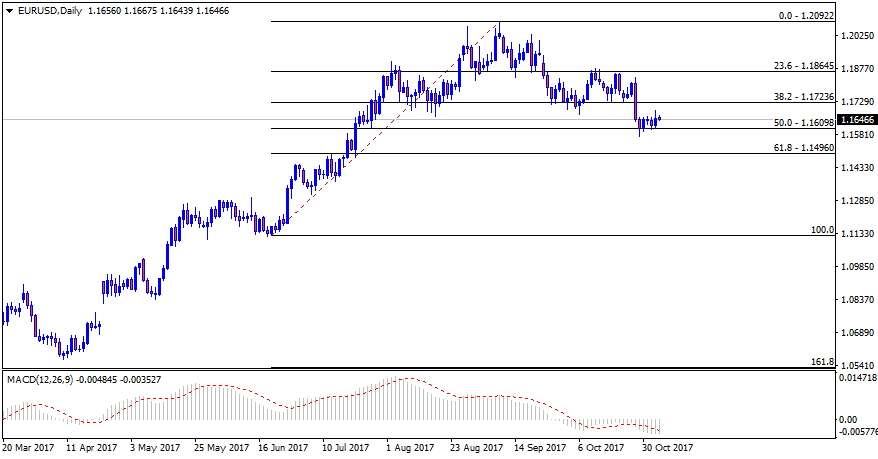The height and width of the screenshot is (459, 878).
Task: Click 1.05410 on the price axis
Action: 856,366
